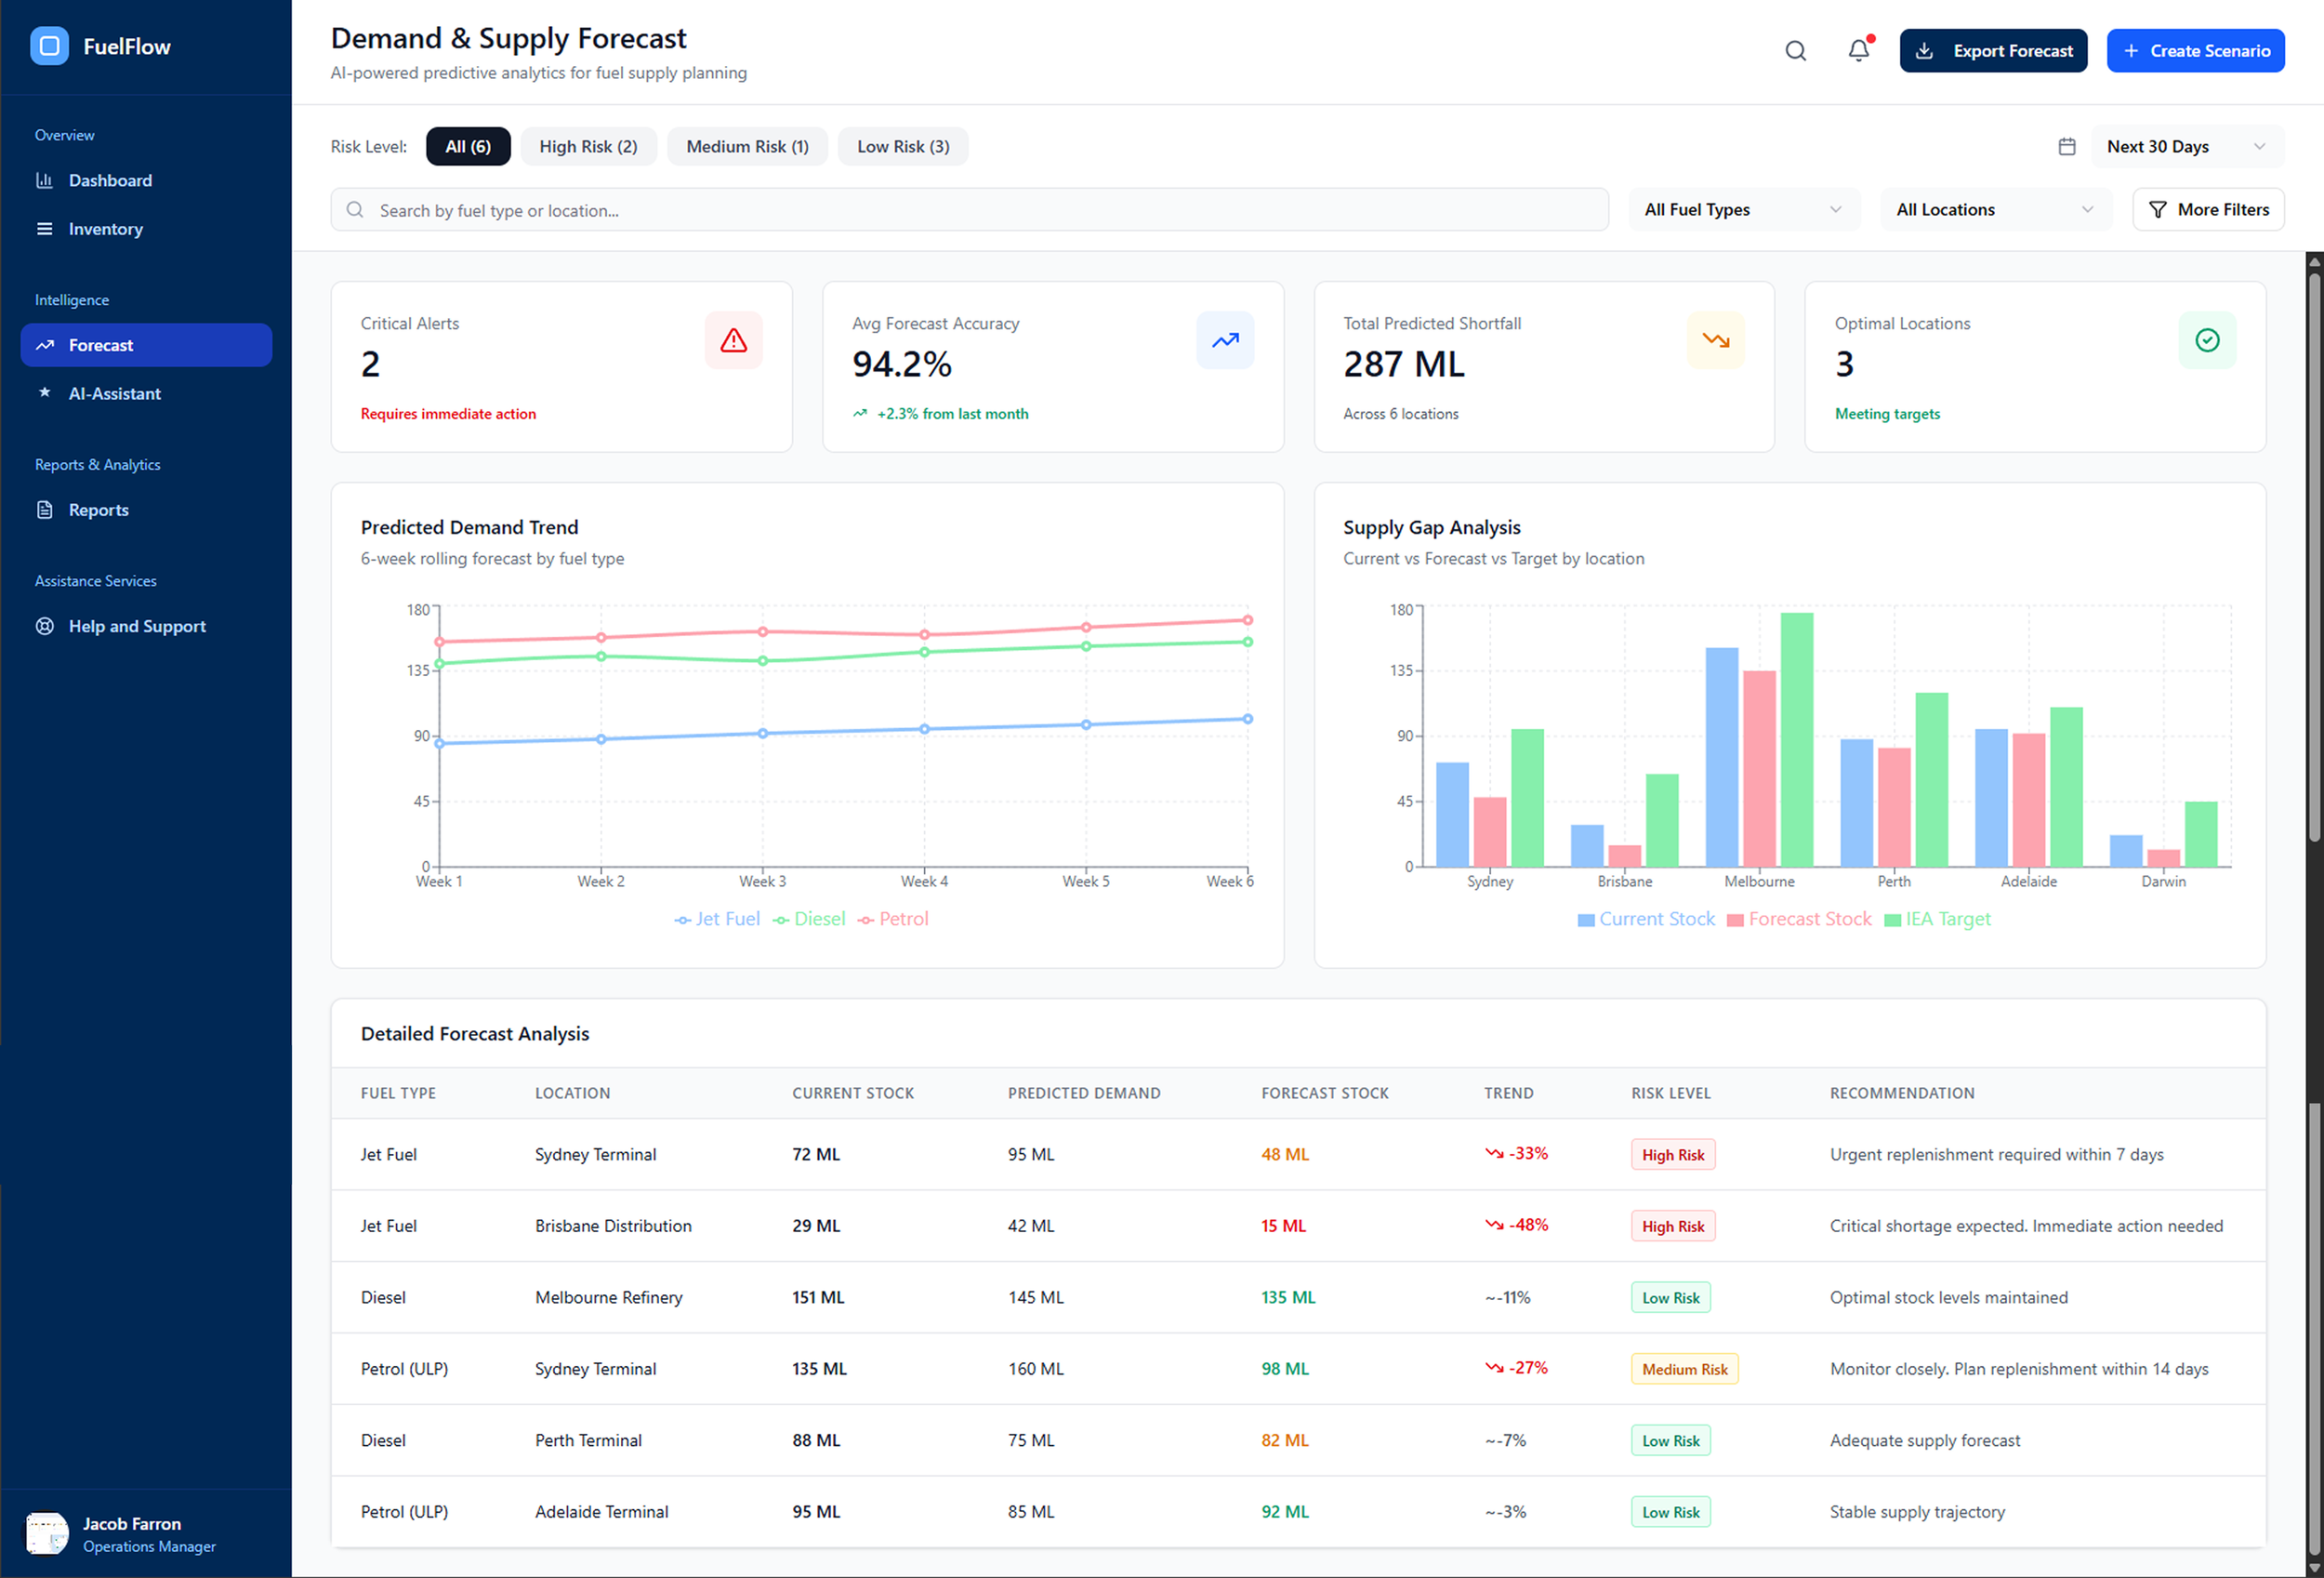Expand the All Locations dropdown
This screenshot has width=2324, height=1578.
coord(1995,210)
